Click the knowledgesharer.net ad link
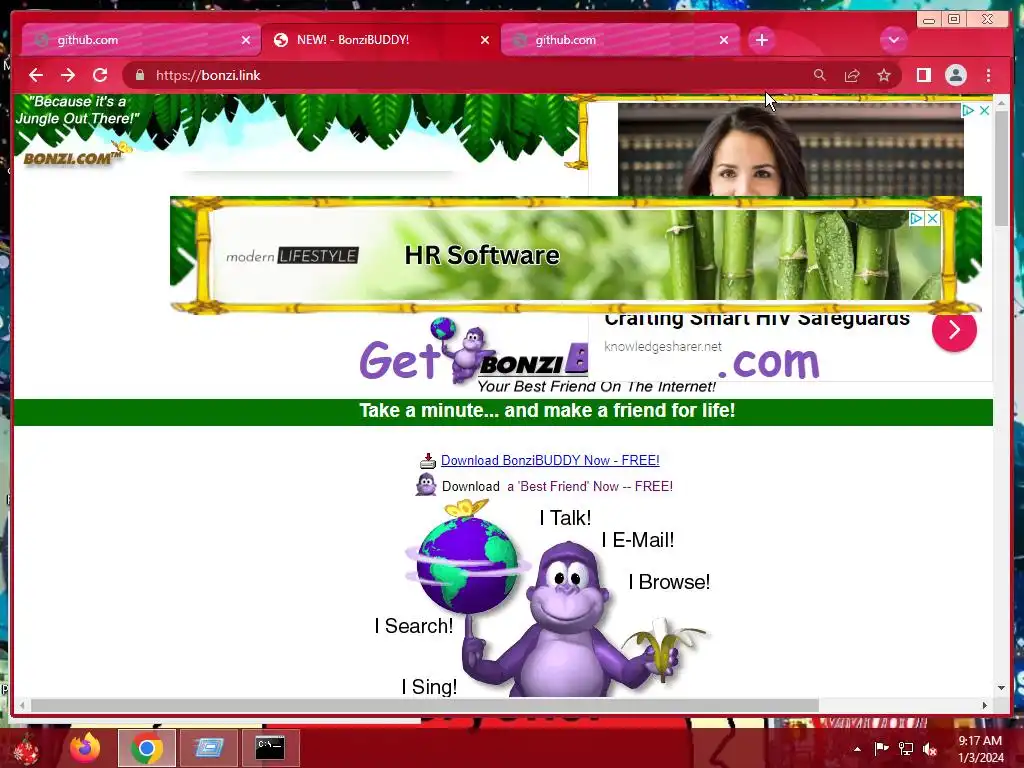Screen dimensions: 1024x768 point(663,347)
